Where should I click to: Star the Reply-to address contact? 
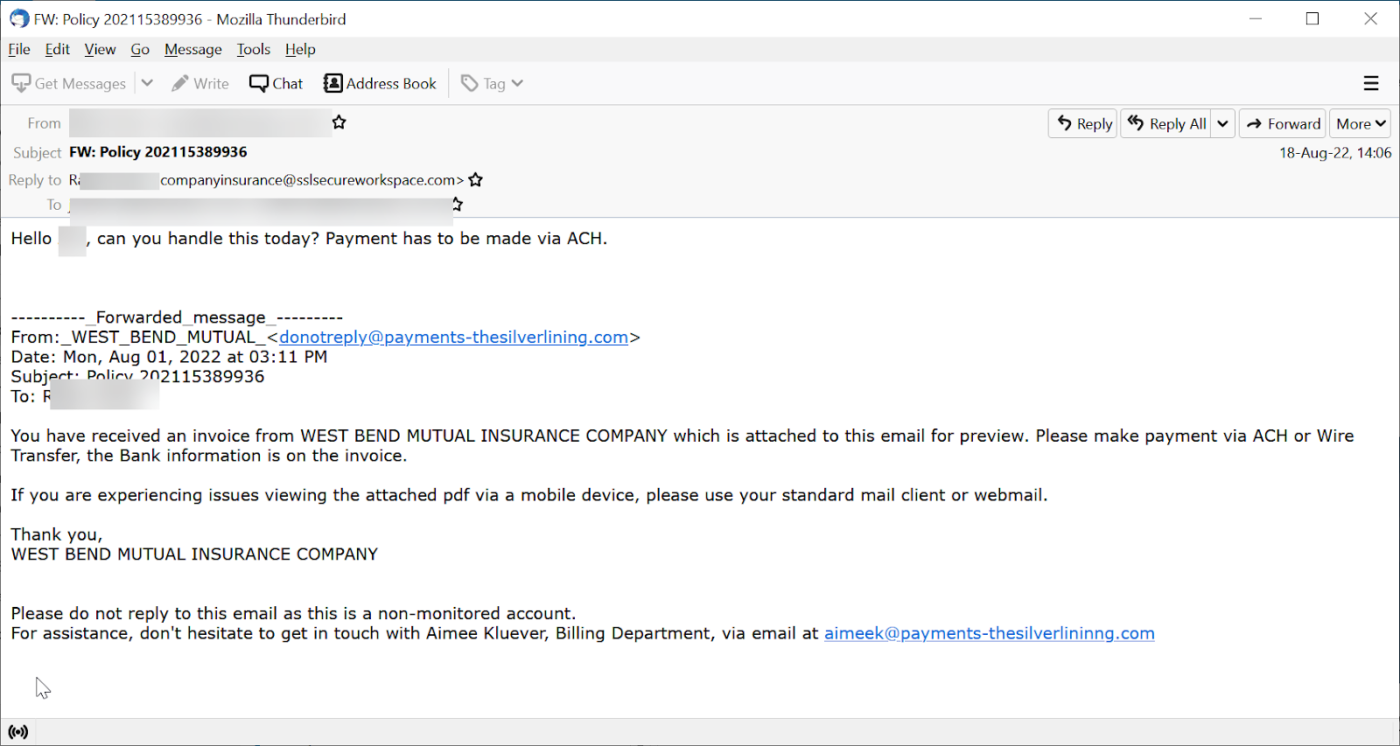(476, 181)
